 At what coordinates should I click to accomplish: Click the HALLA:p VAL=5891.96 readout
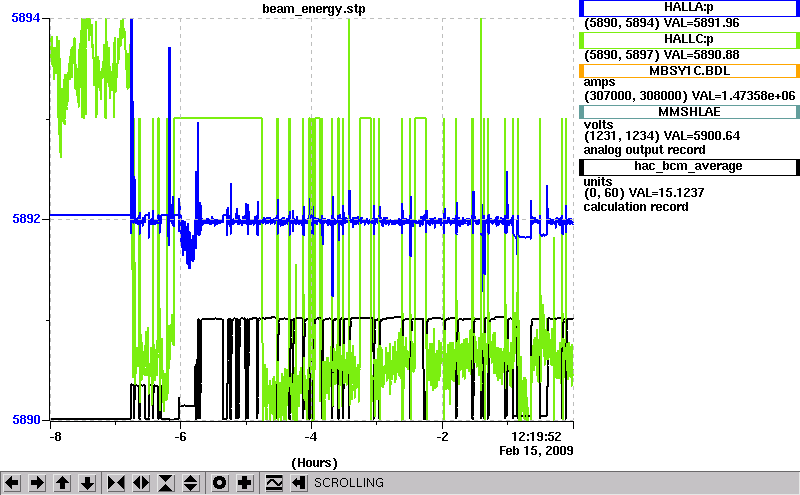click(662, 23)
